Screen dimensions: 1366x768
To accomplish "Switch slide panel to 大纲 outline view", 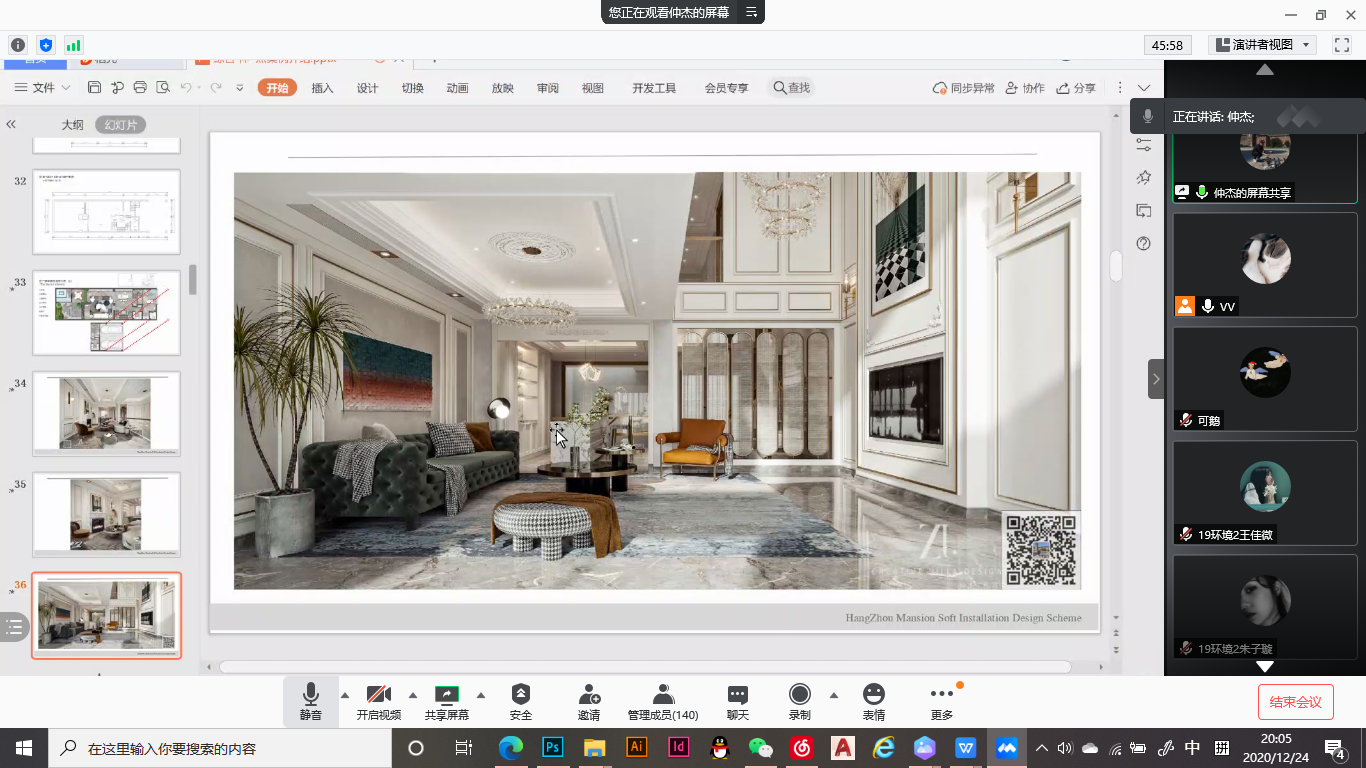I will pyautogui.click(x=72, y=125).
